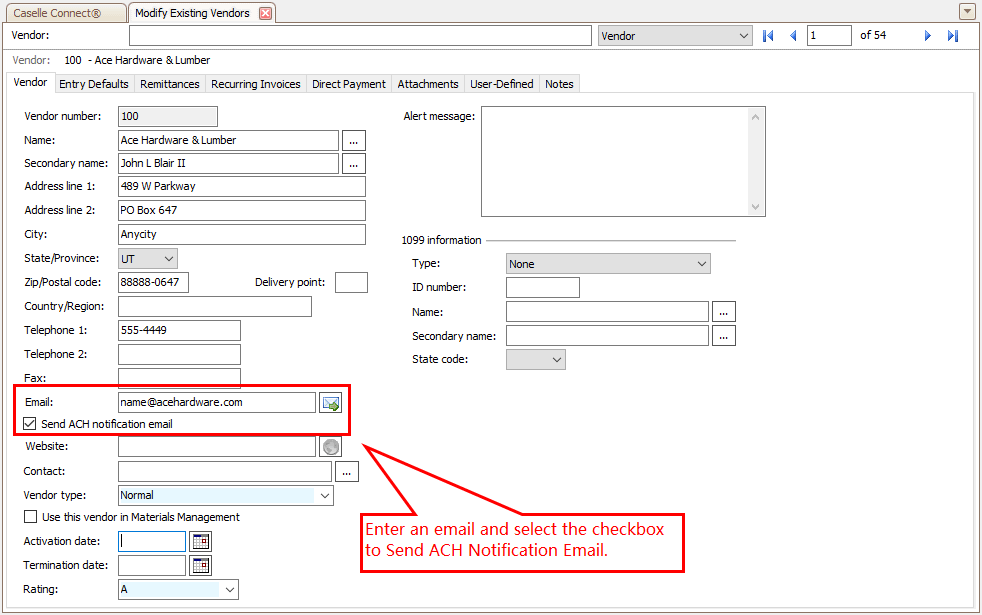982x615 pixels.
Task: Click the Address line 1 field
Action: [x=242, y=187]
